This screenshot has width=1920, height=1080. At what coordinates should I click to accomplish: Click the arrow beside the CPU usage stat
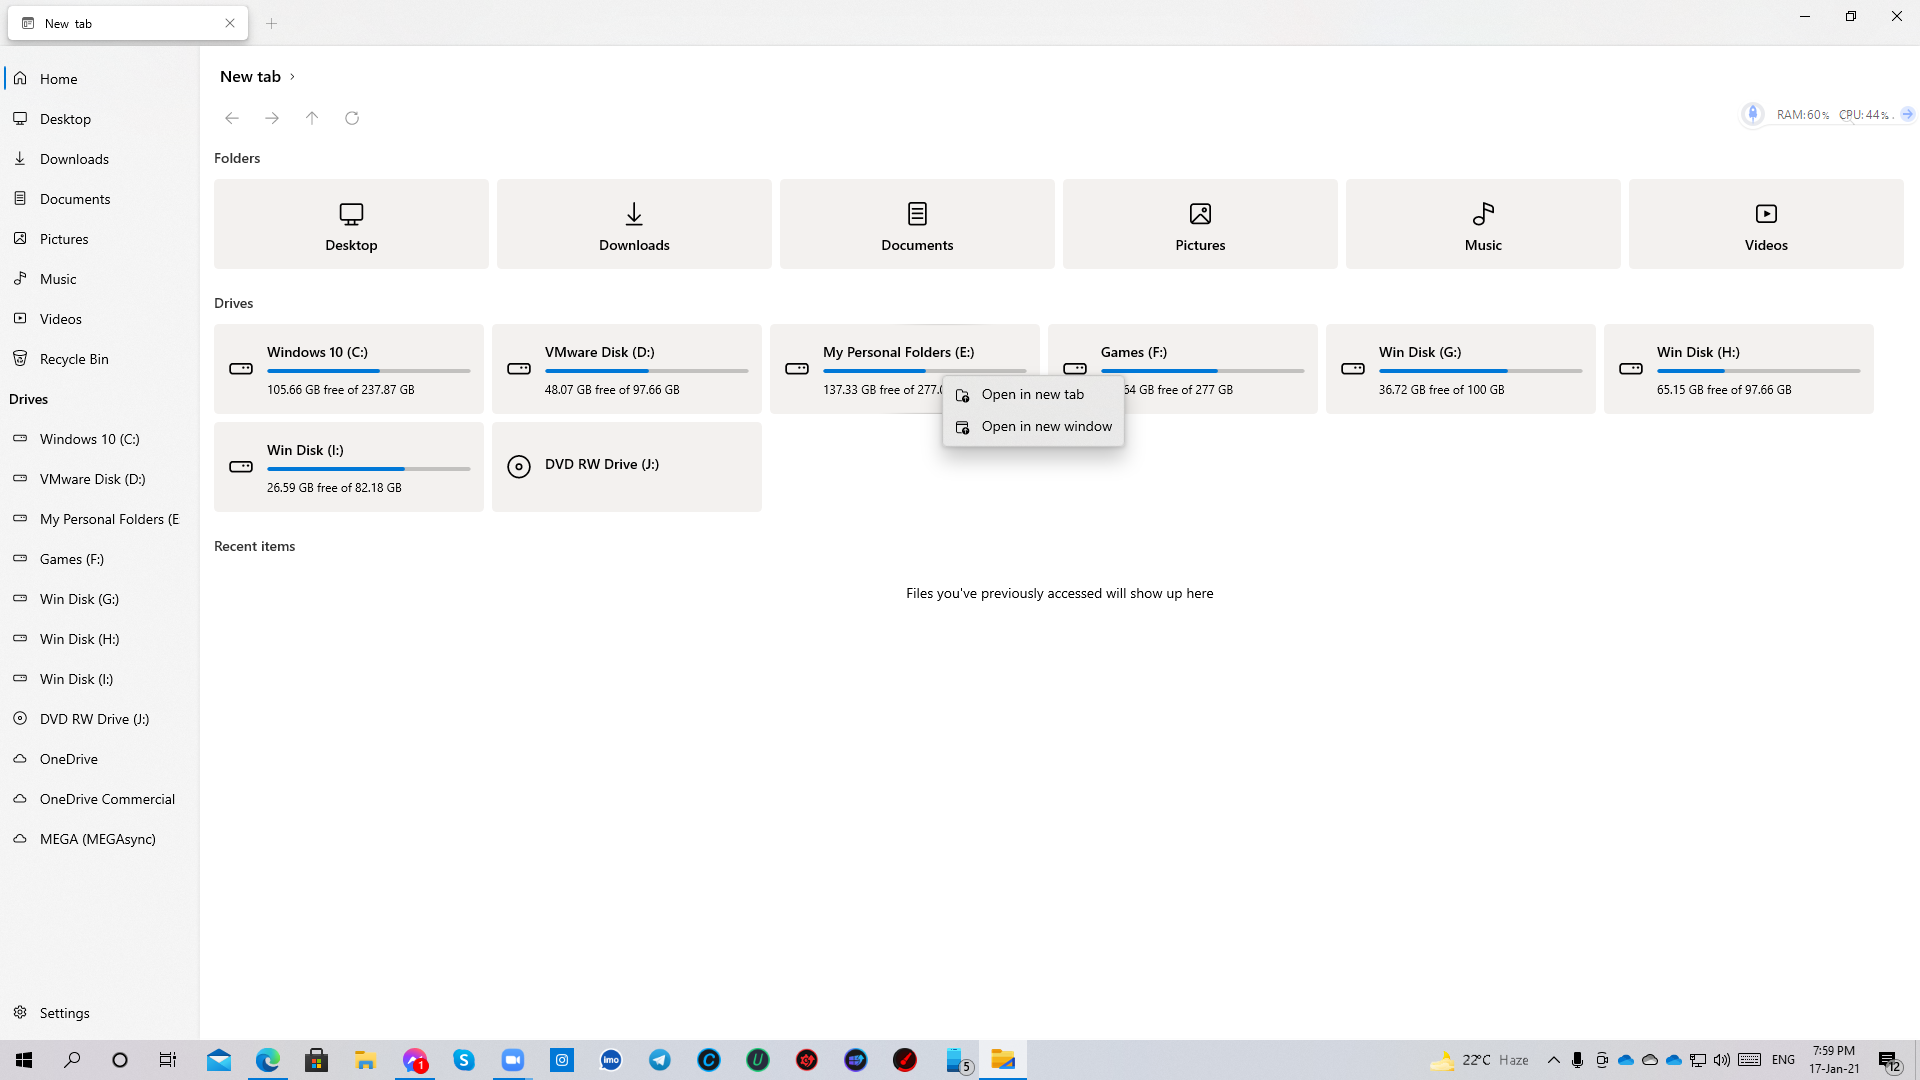pos(1906,114)
